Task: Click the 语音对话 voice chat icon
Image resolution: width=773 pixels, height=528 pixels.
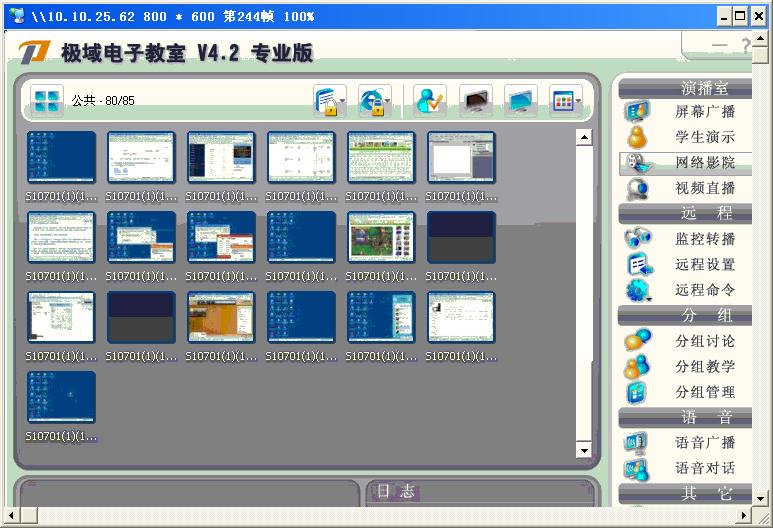Action: click(x=637, y=469)
